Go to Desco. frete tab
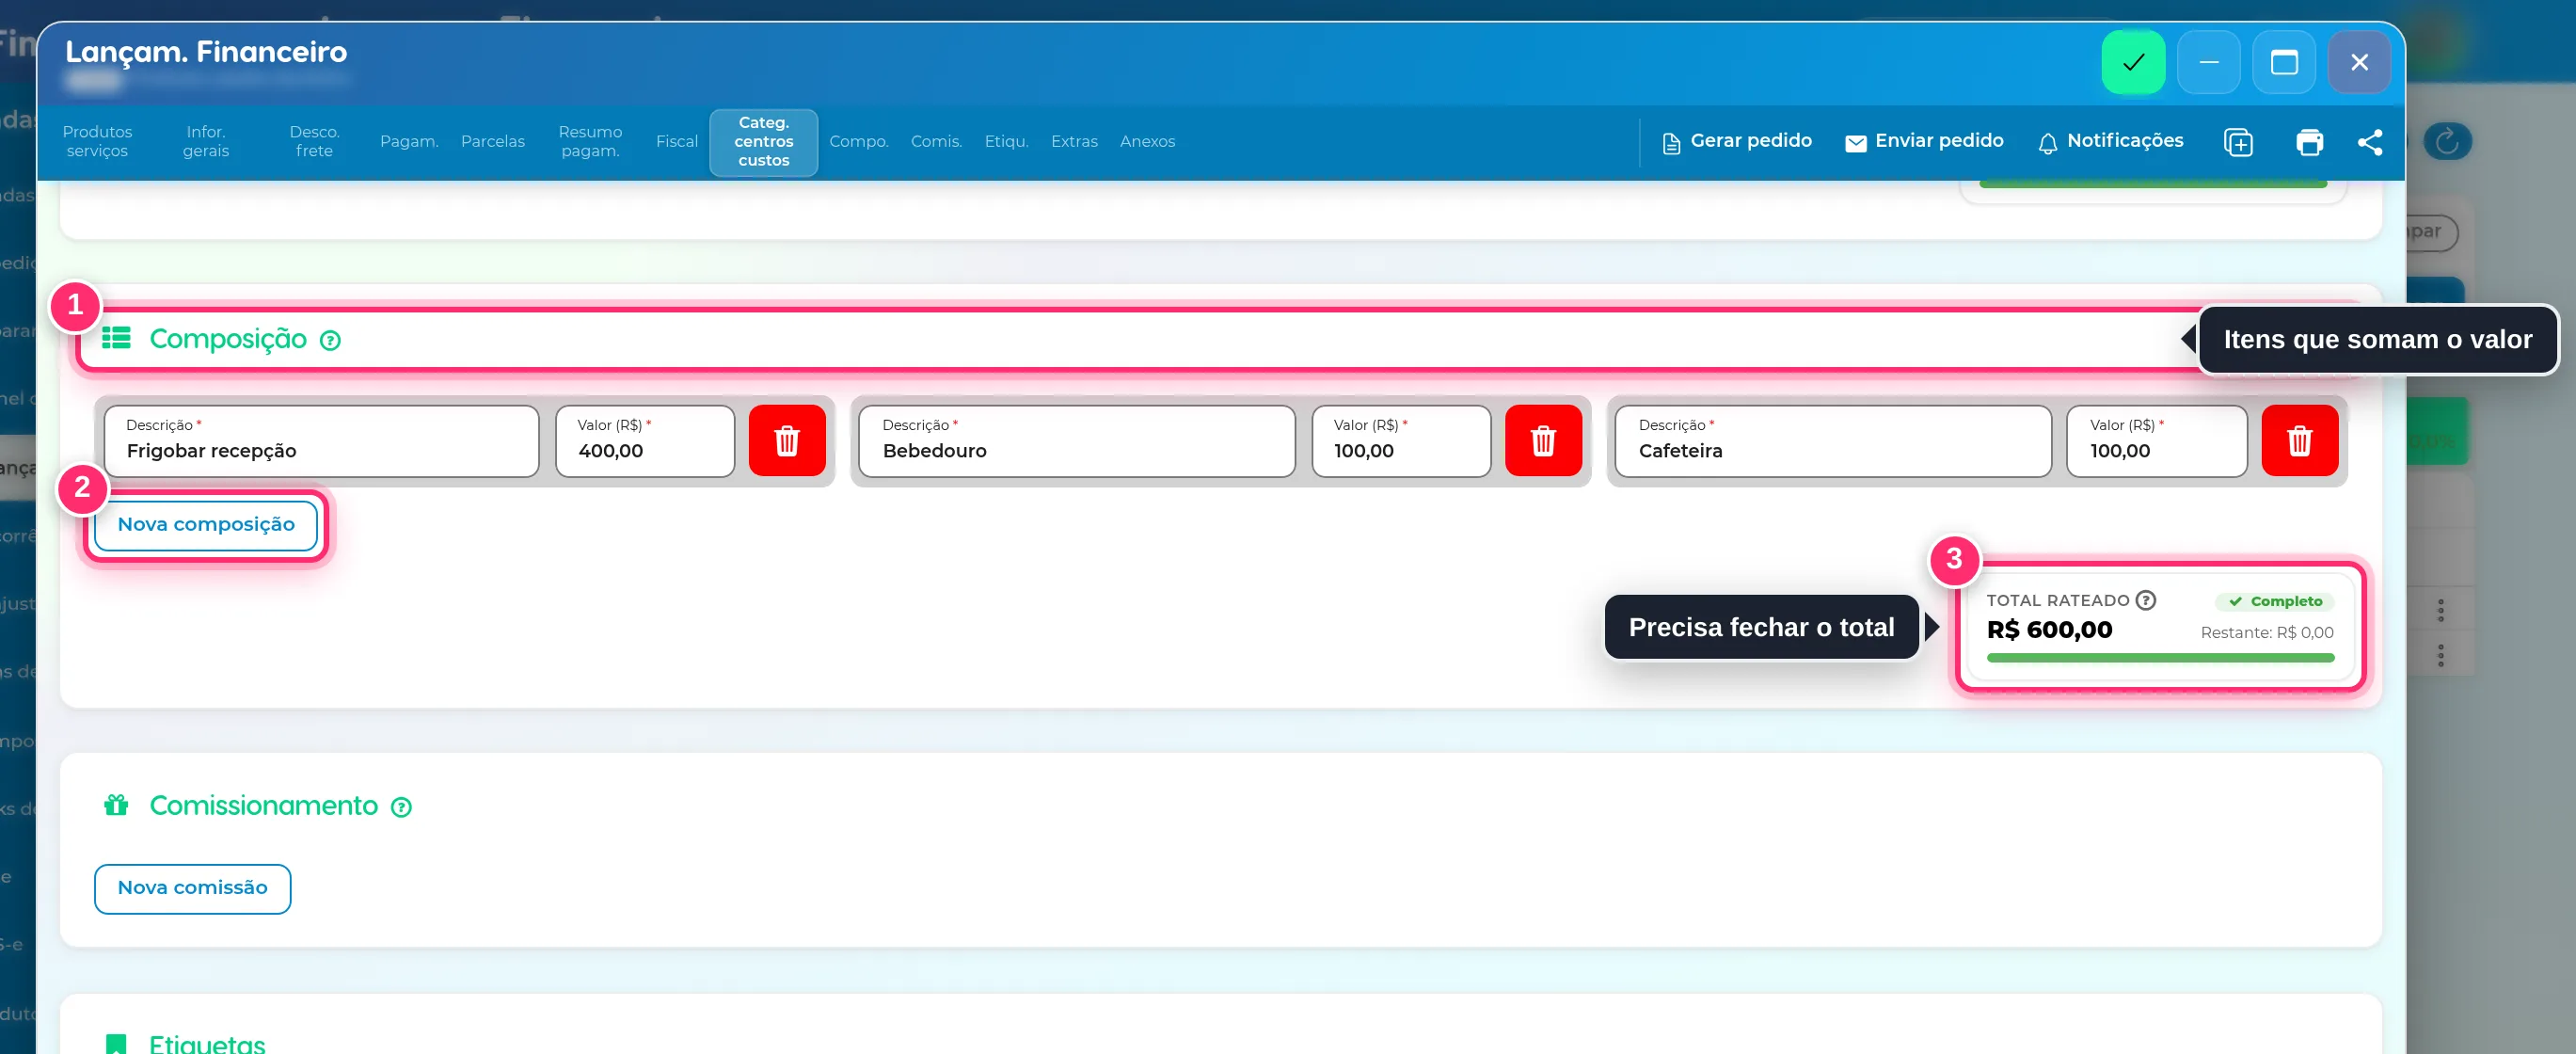2576x1054 pixels. click(x=314, y=141)
